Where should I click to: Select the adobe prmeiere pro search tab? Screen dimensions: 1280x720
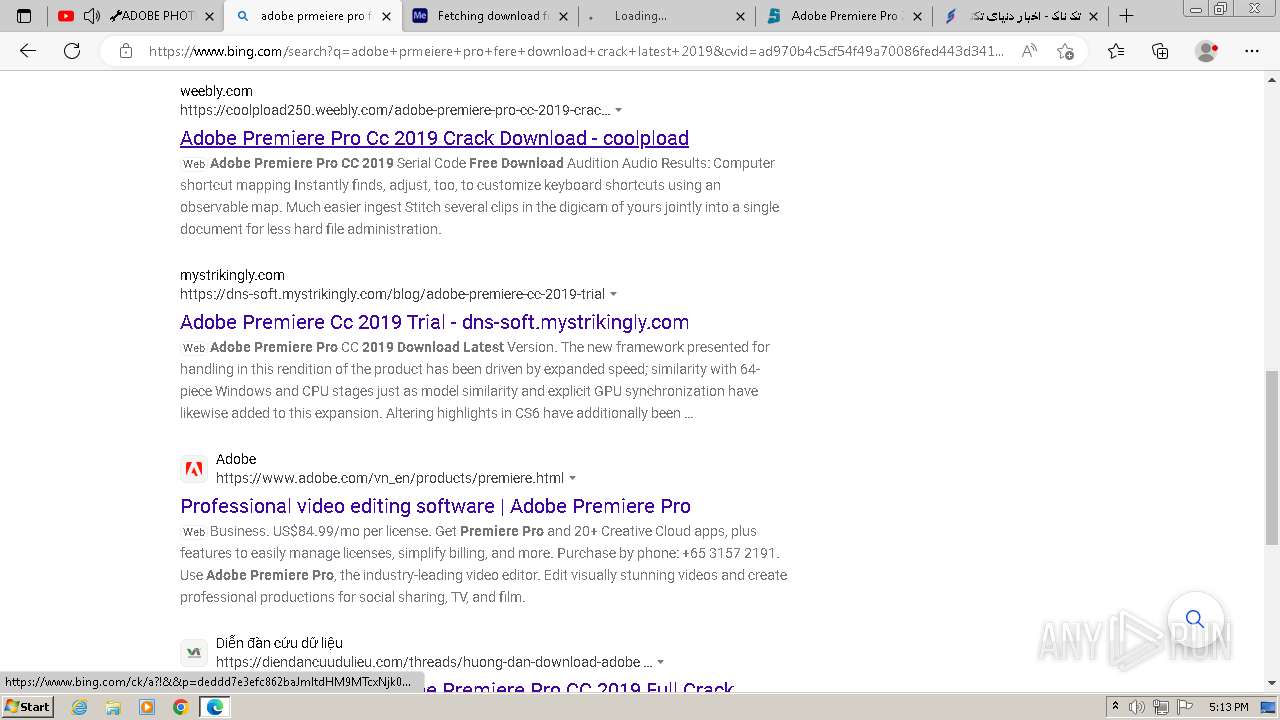313,16
